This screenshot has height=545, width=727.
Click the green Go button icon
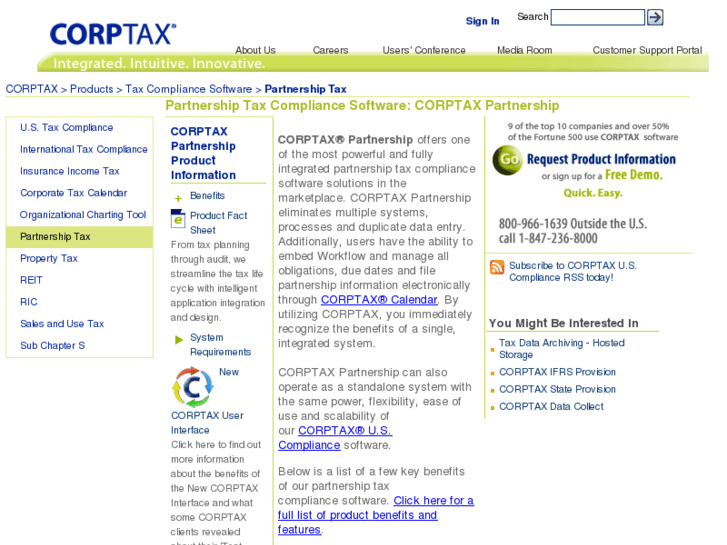(x=508, y=160)
